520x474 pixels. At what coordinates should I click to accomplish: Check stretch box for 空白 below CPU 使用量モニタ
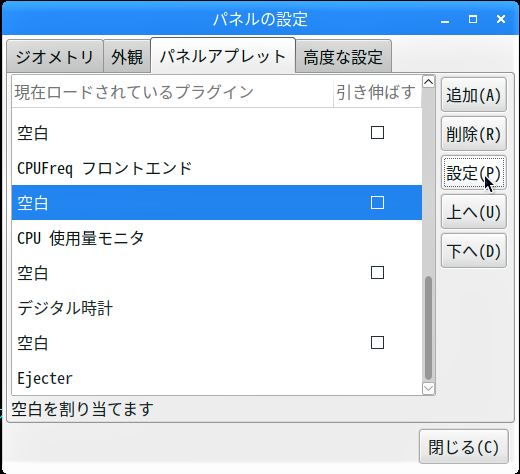click(377, 273)
